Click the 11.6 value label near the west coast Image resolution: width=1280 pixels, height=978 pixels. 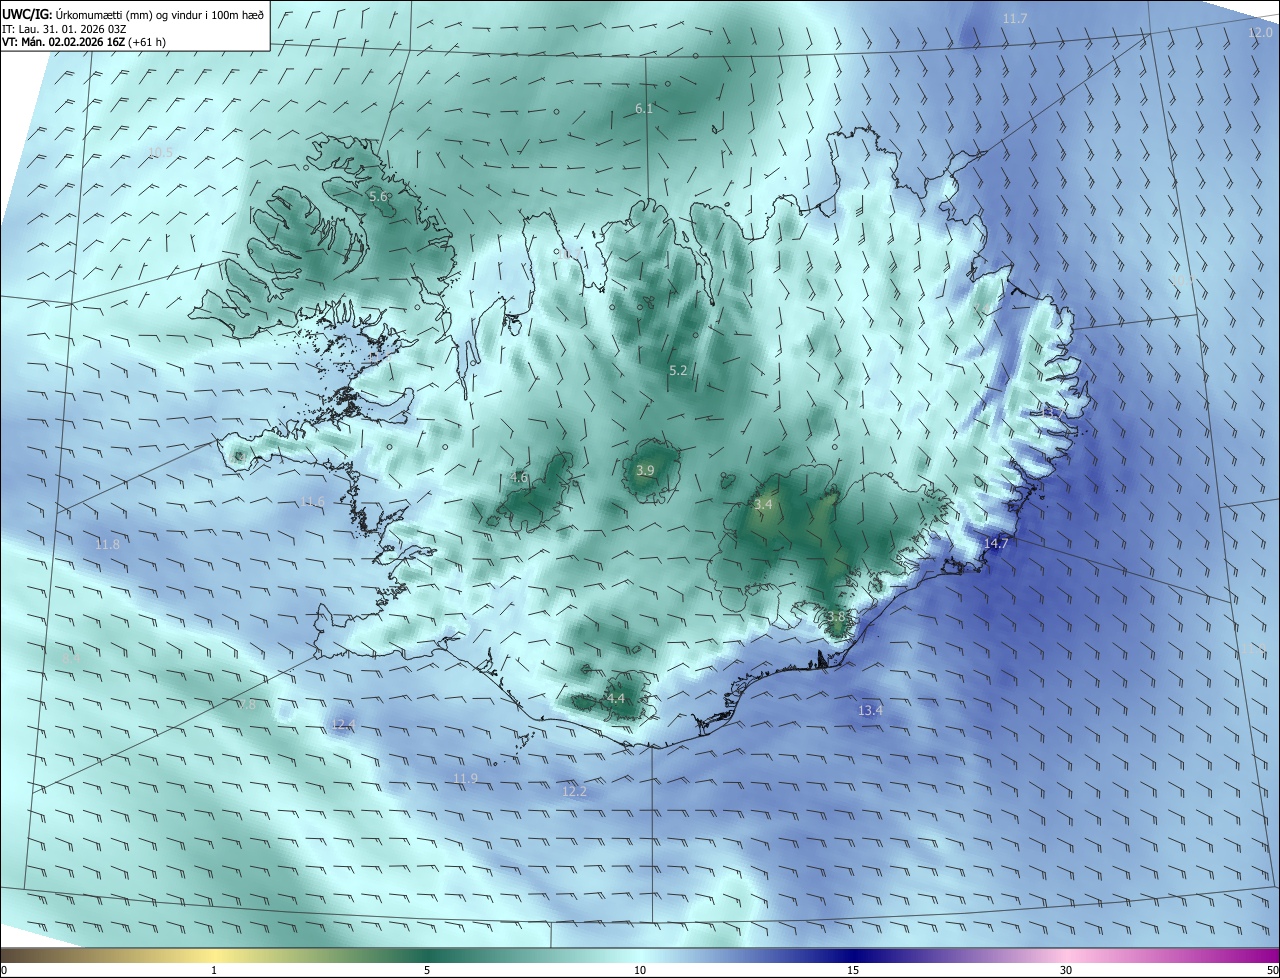point(313,501)
